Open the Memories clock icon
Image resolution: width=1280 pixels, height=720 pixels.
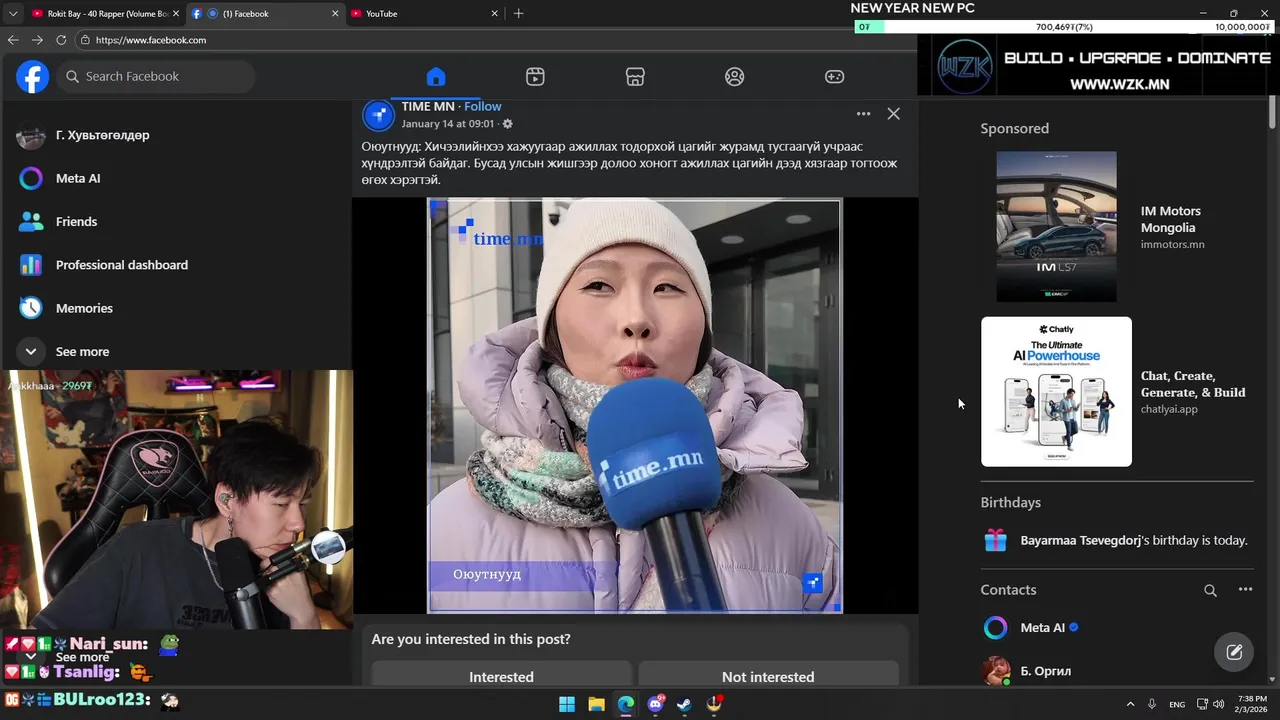[x=31, y=308]
